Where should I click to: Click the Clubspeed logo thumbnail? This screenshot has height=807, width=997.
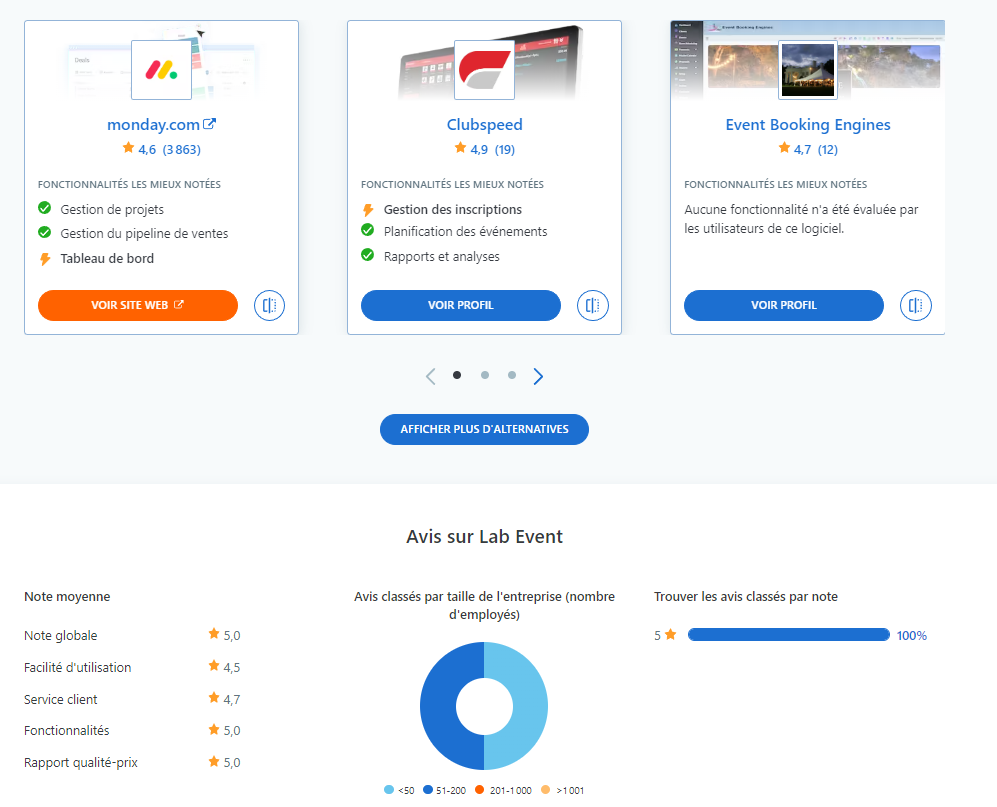point(485,70)
